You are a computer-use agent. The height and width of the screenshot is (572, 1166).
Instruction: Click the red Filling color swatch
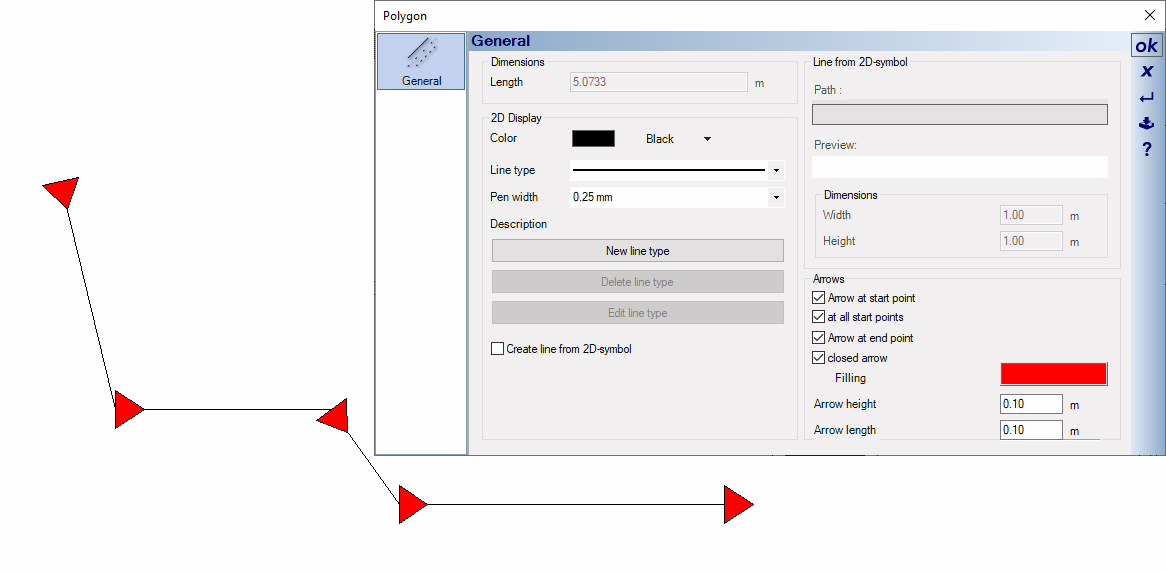[1053, 374]
